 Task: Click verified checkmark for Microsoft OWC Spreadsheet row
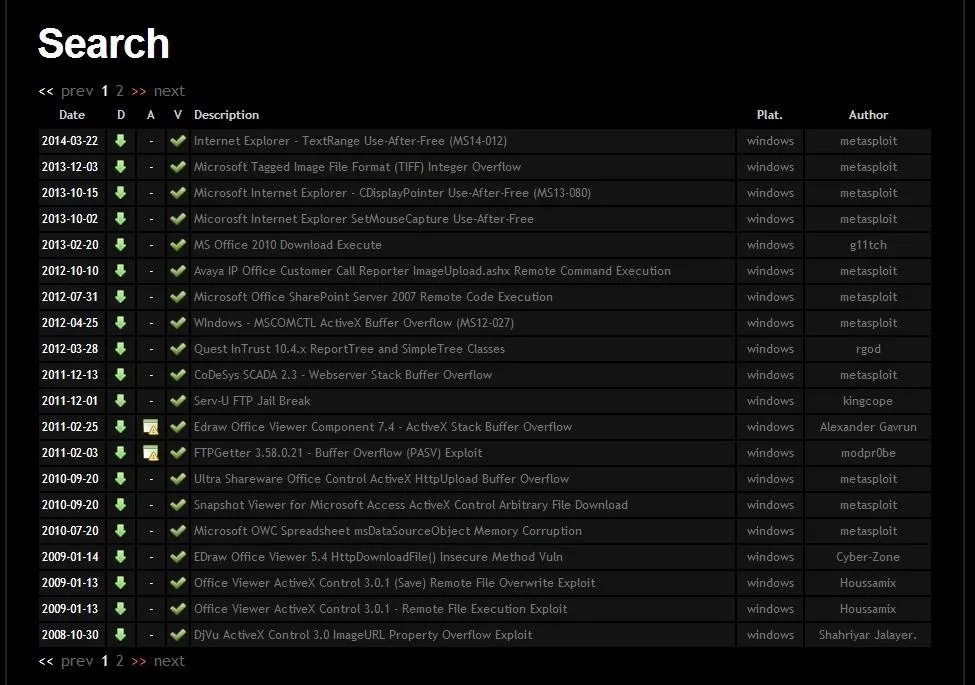(x=178, y=531)
